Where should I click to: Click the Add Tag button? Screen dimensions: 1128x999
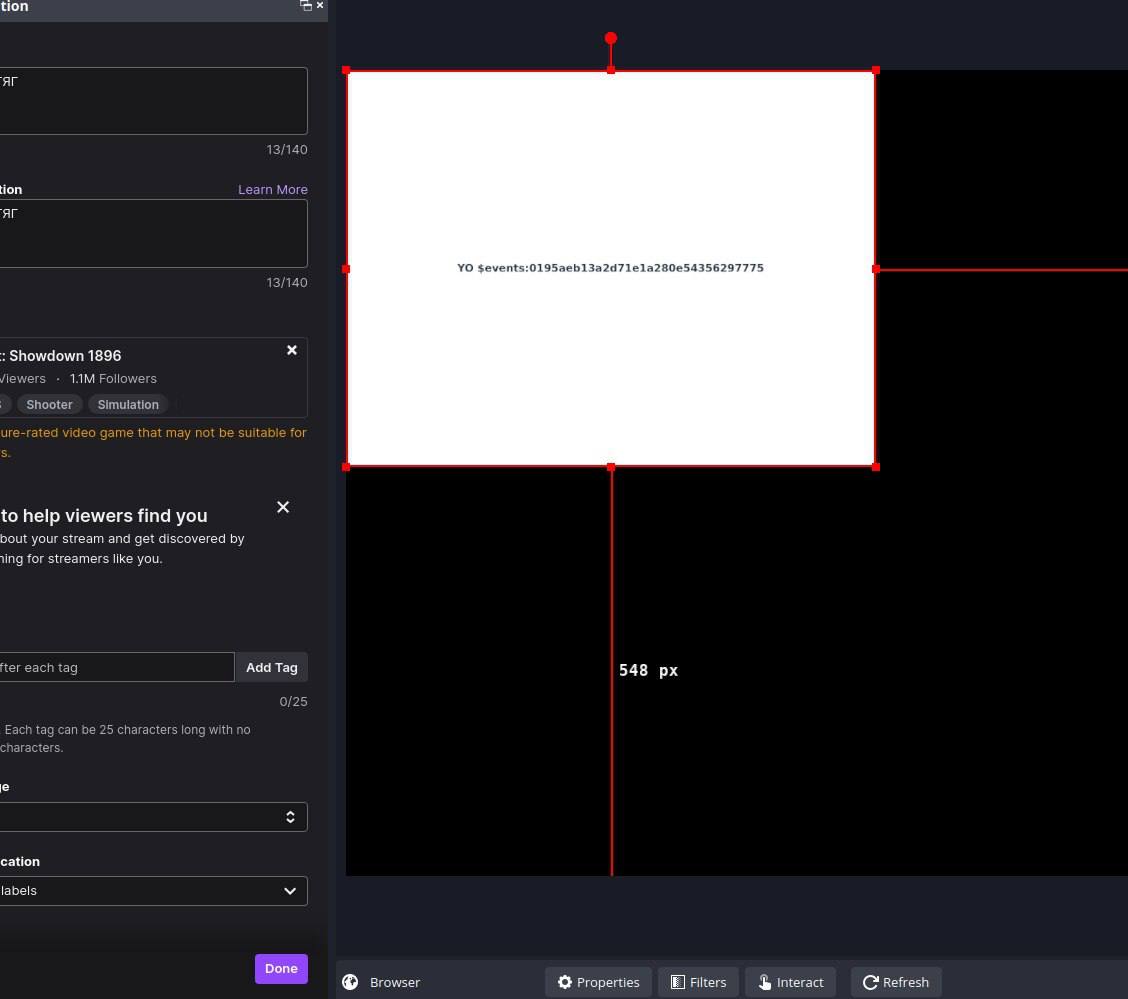[272, 667]
